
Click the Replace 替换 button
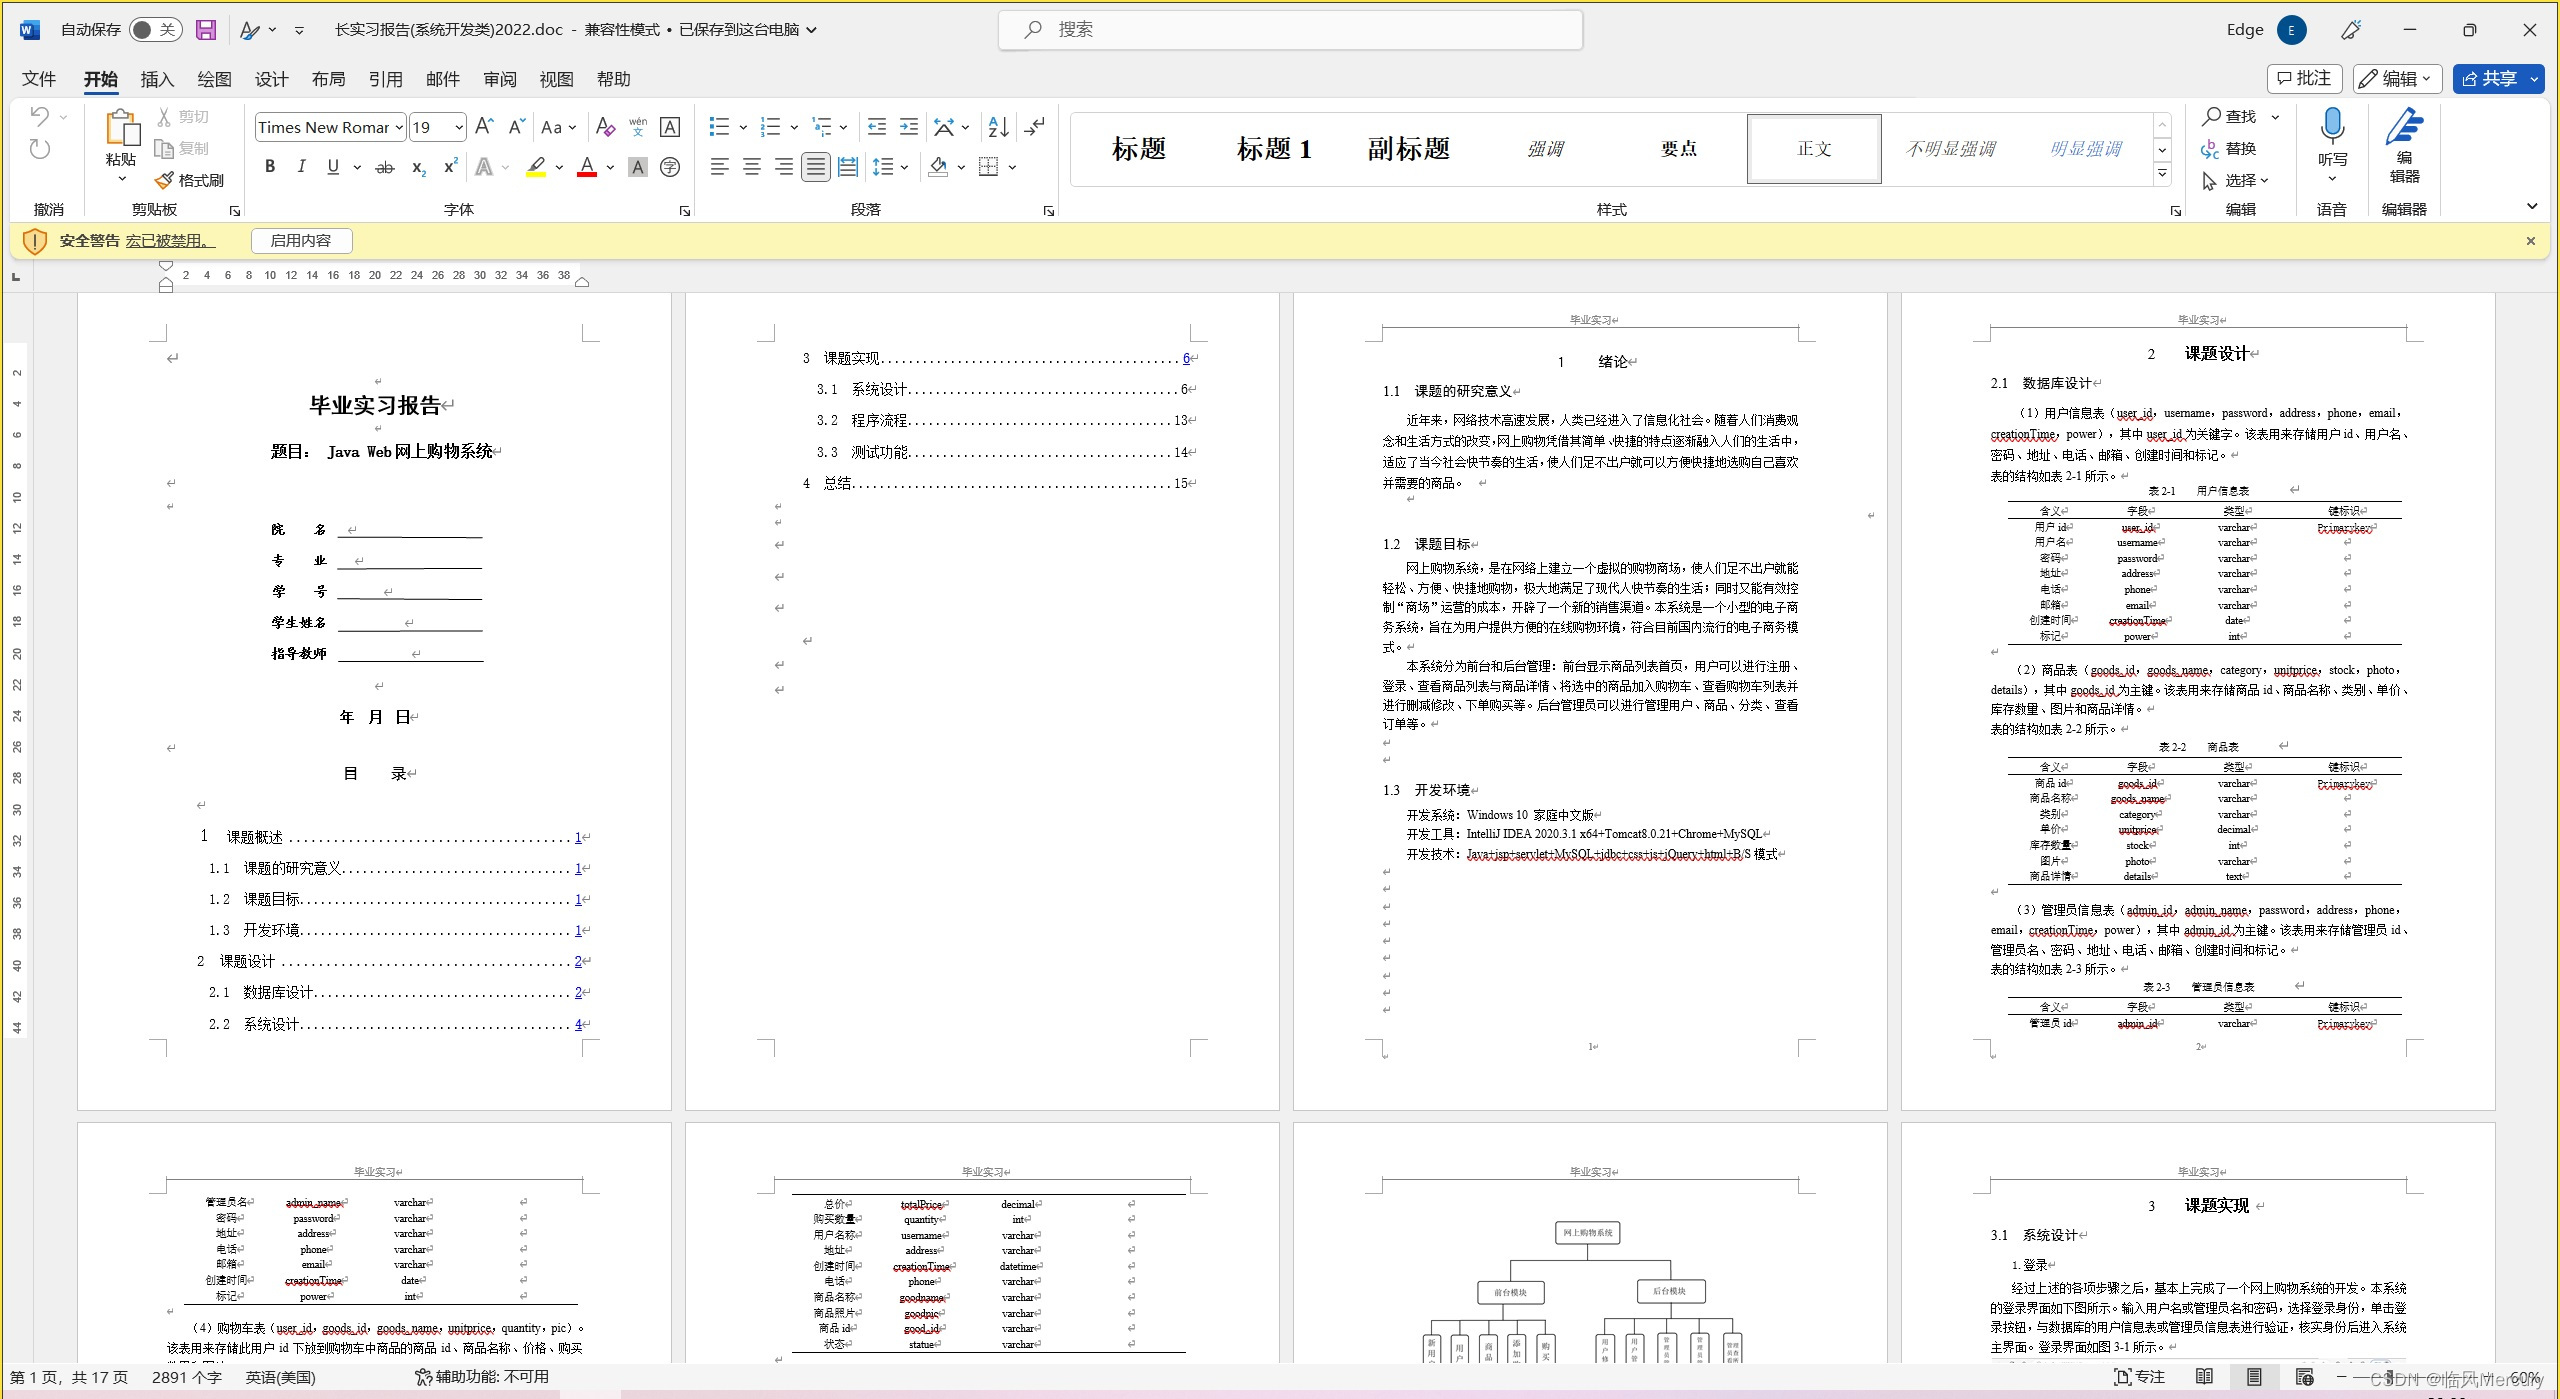point(2229,149)
